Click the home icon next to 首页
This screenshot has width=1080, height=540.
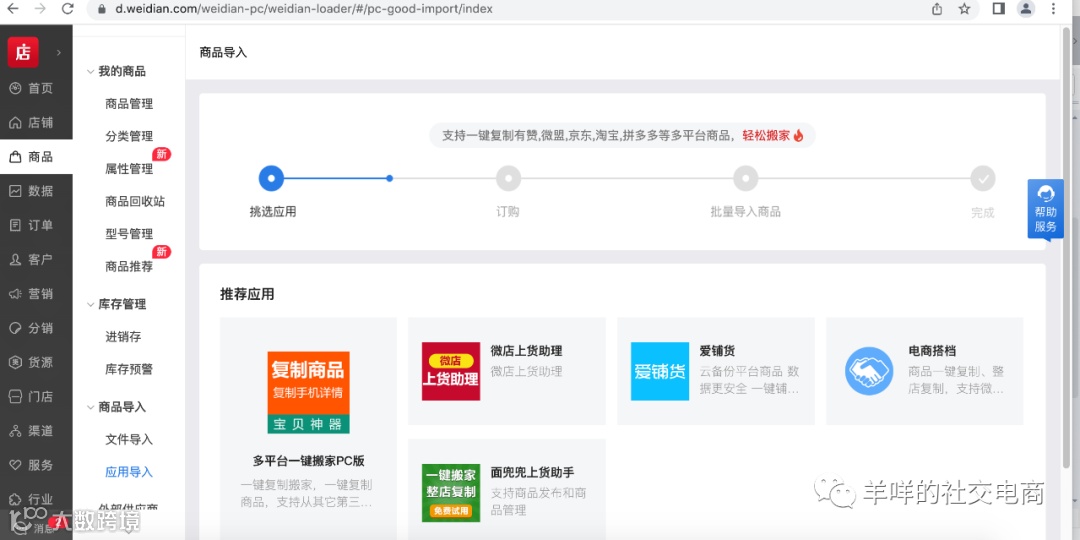point(15,88)
